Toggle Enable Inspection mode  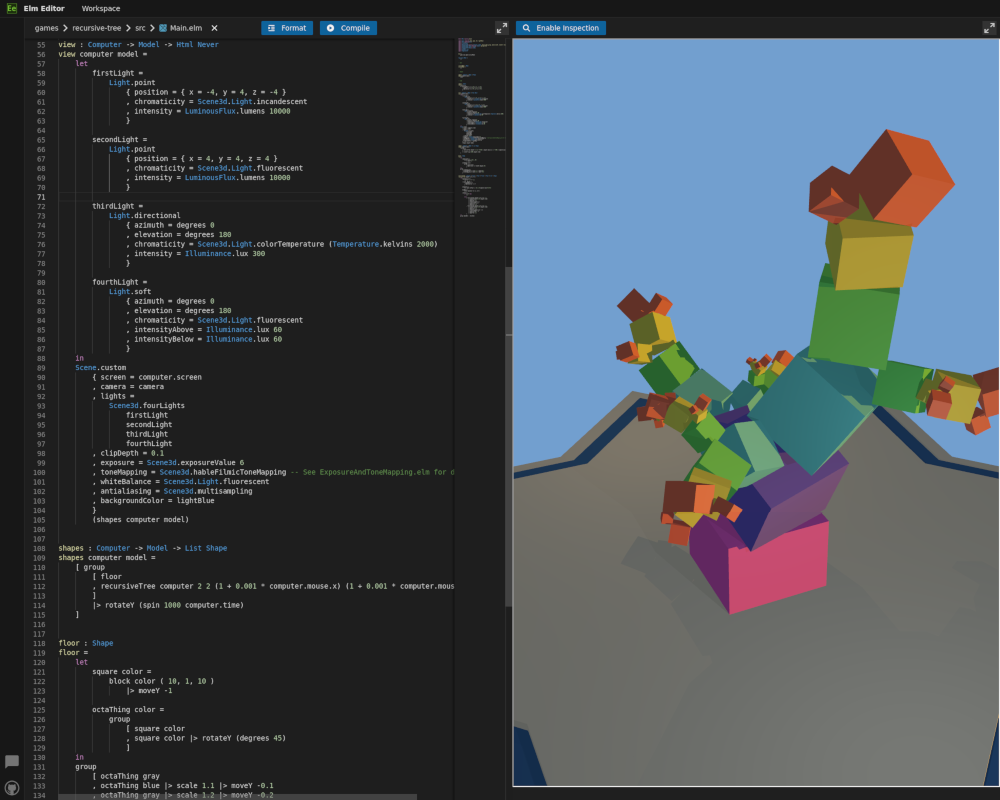coord(560,28)
